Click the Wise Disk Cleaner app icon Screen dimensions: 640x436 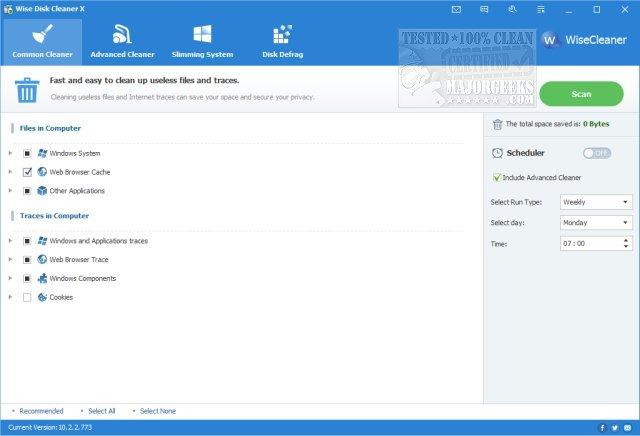pyautogui.click(x=8, y=9)
